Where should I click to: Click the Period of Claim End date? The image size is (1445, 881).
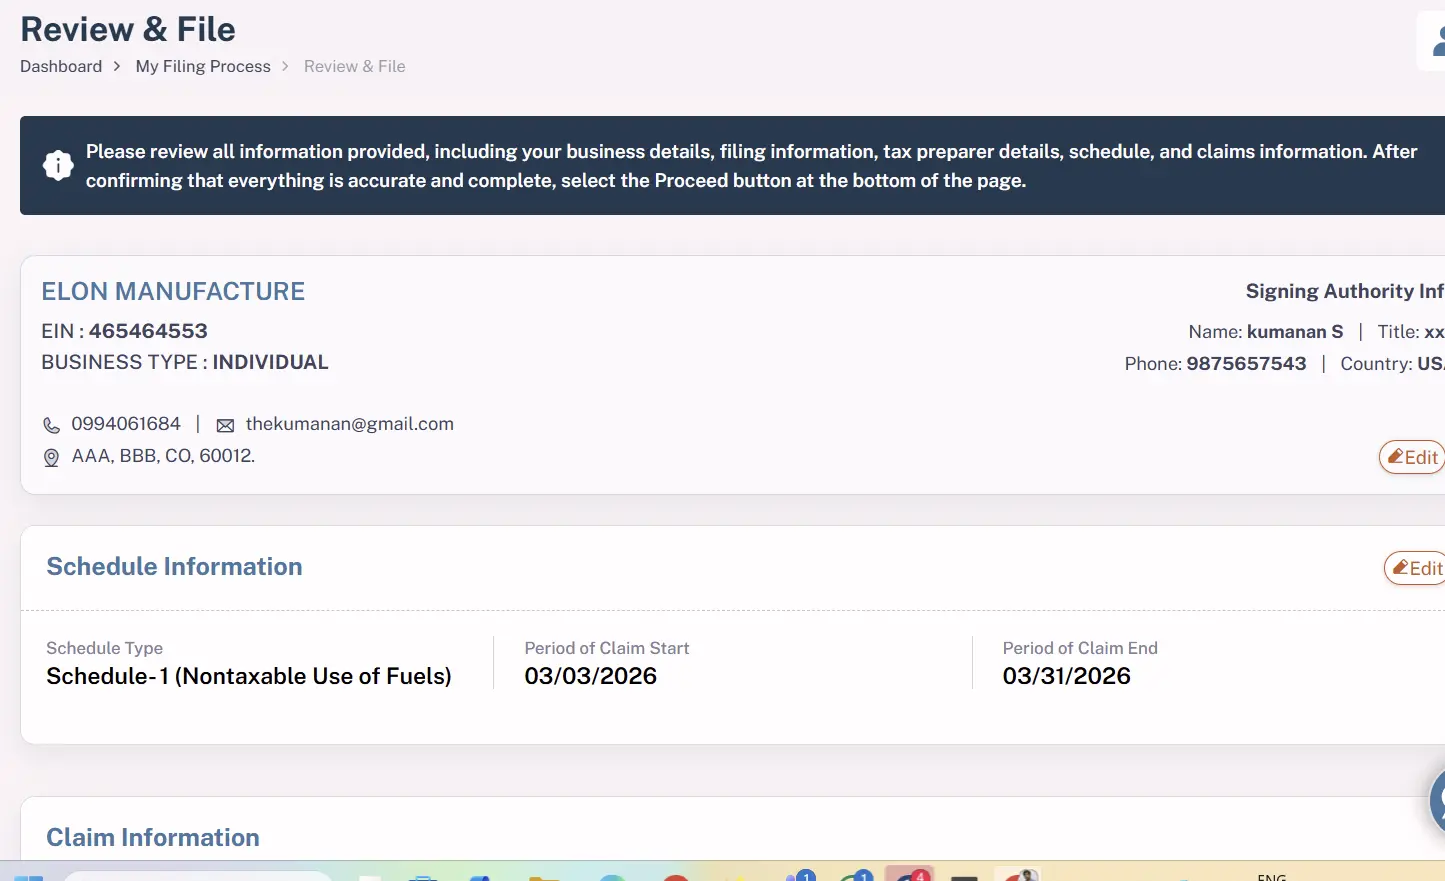pos(1066,676)
